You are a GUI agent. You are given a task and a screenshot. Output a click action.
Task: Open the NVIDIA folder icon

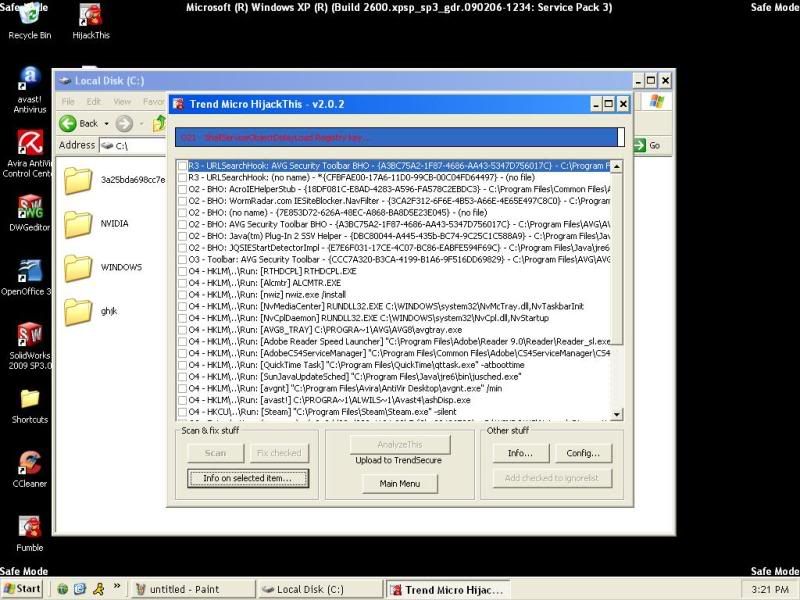click(79, 224)
